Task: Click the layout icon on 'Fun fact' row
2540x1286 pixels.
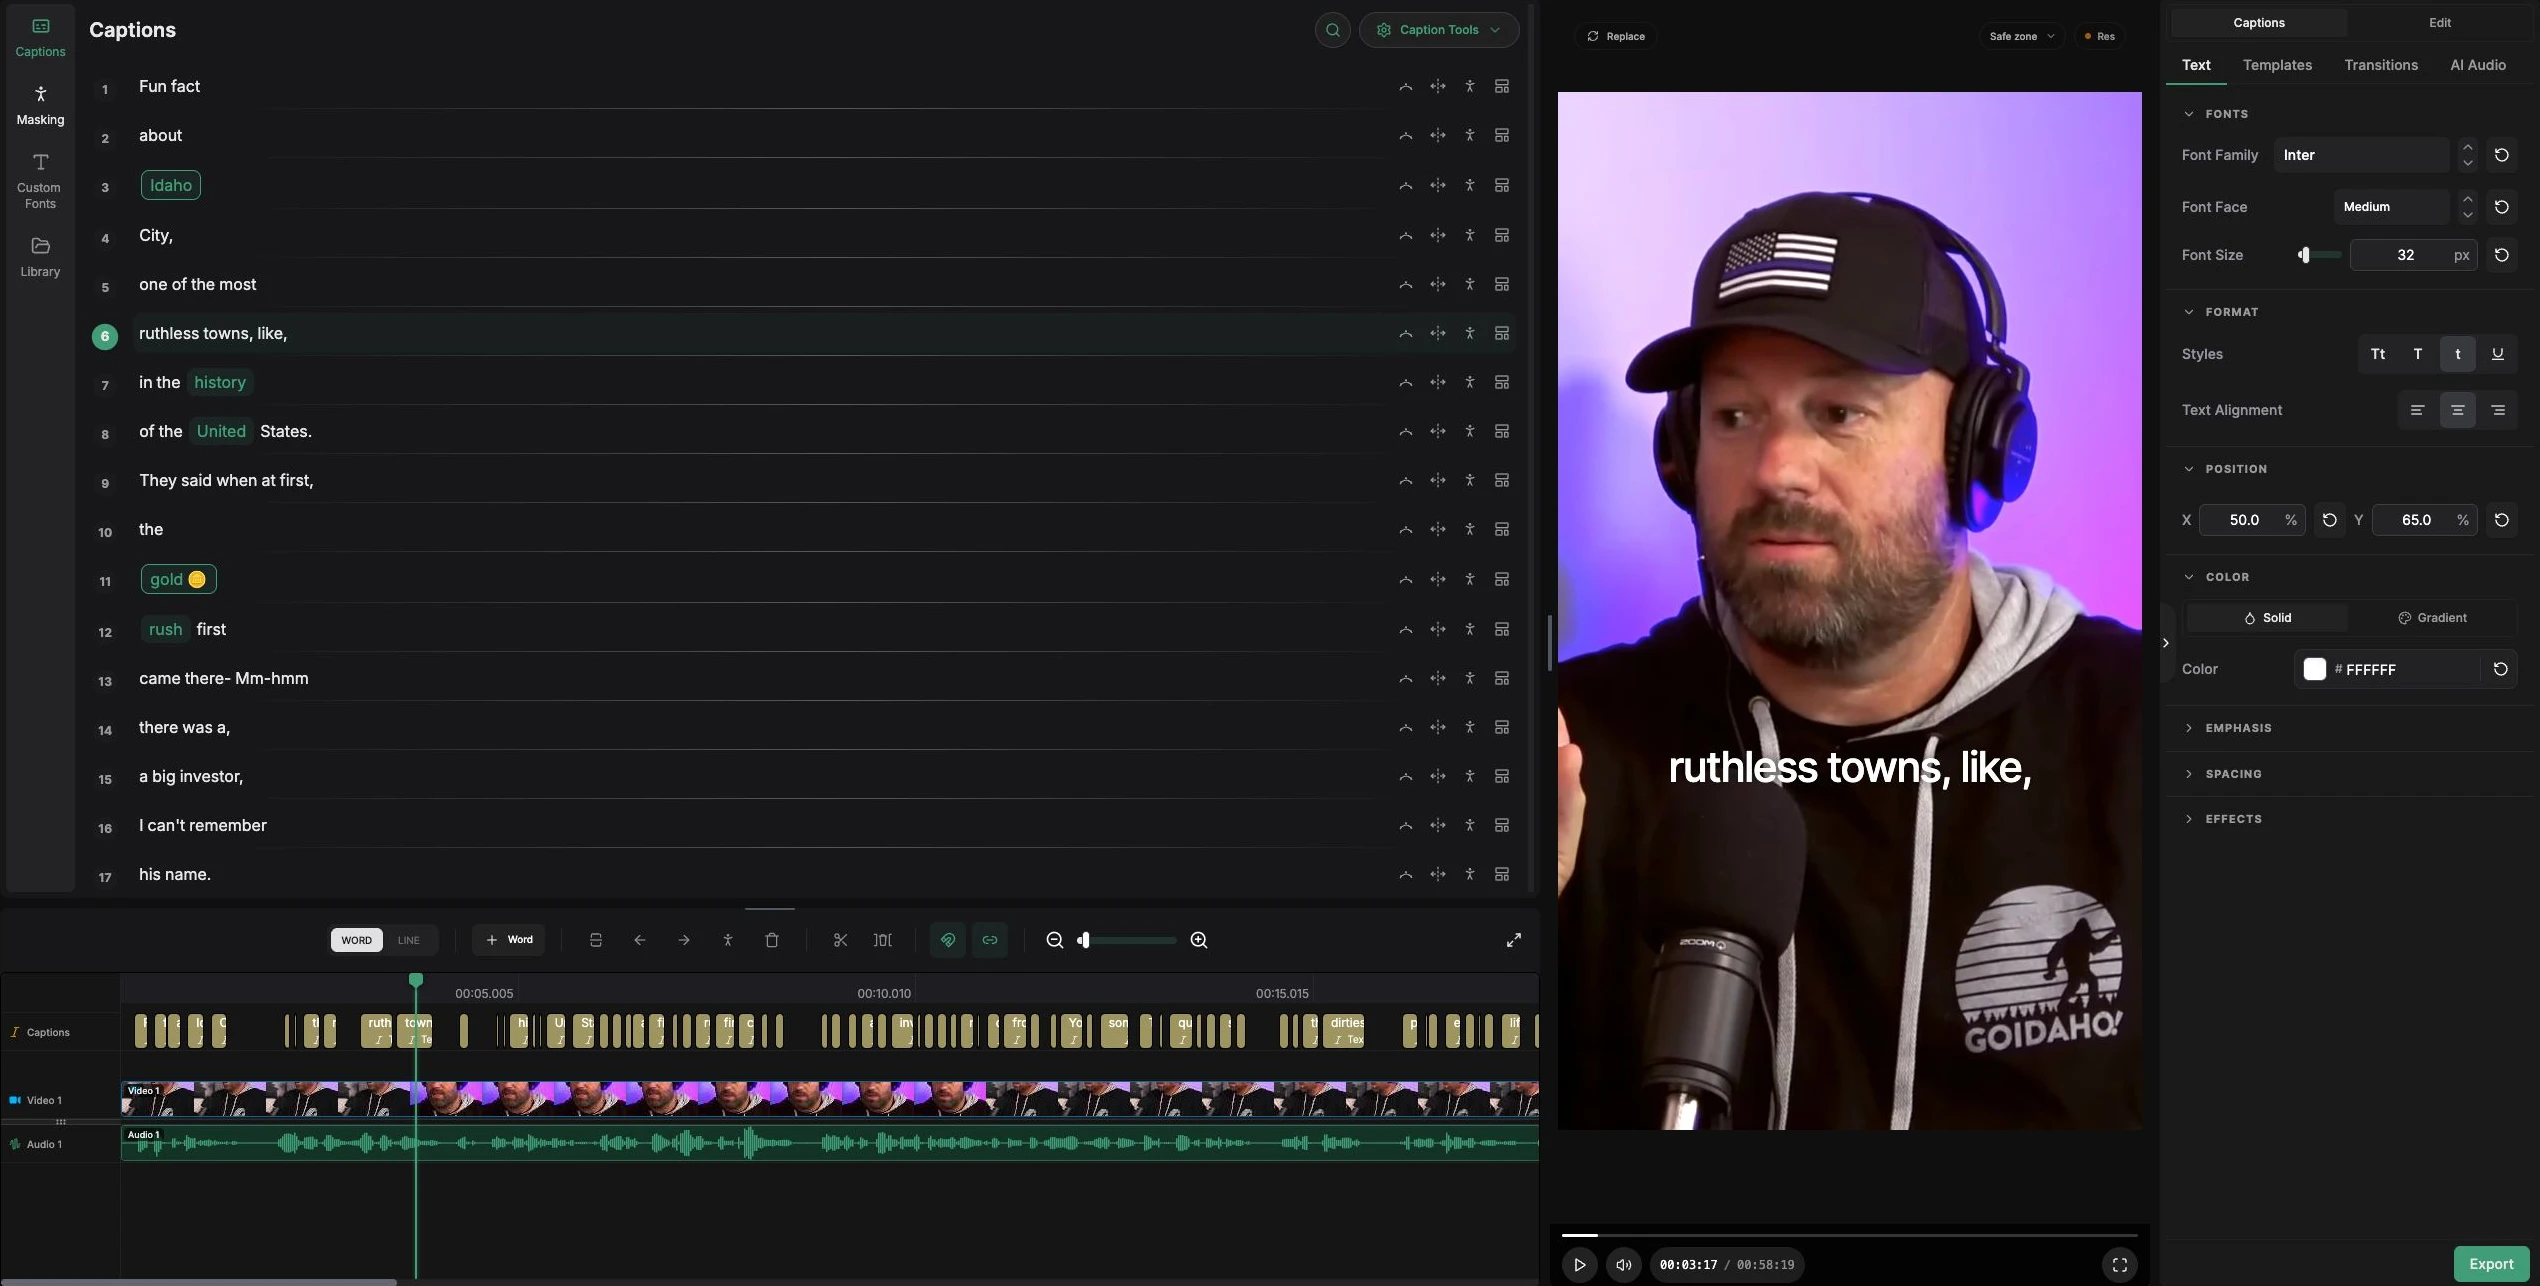Action: [1501, 86]
